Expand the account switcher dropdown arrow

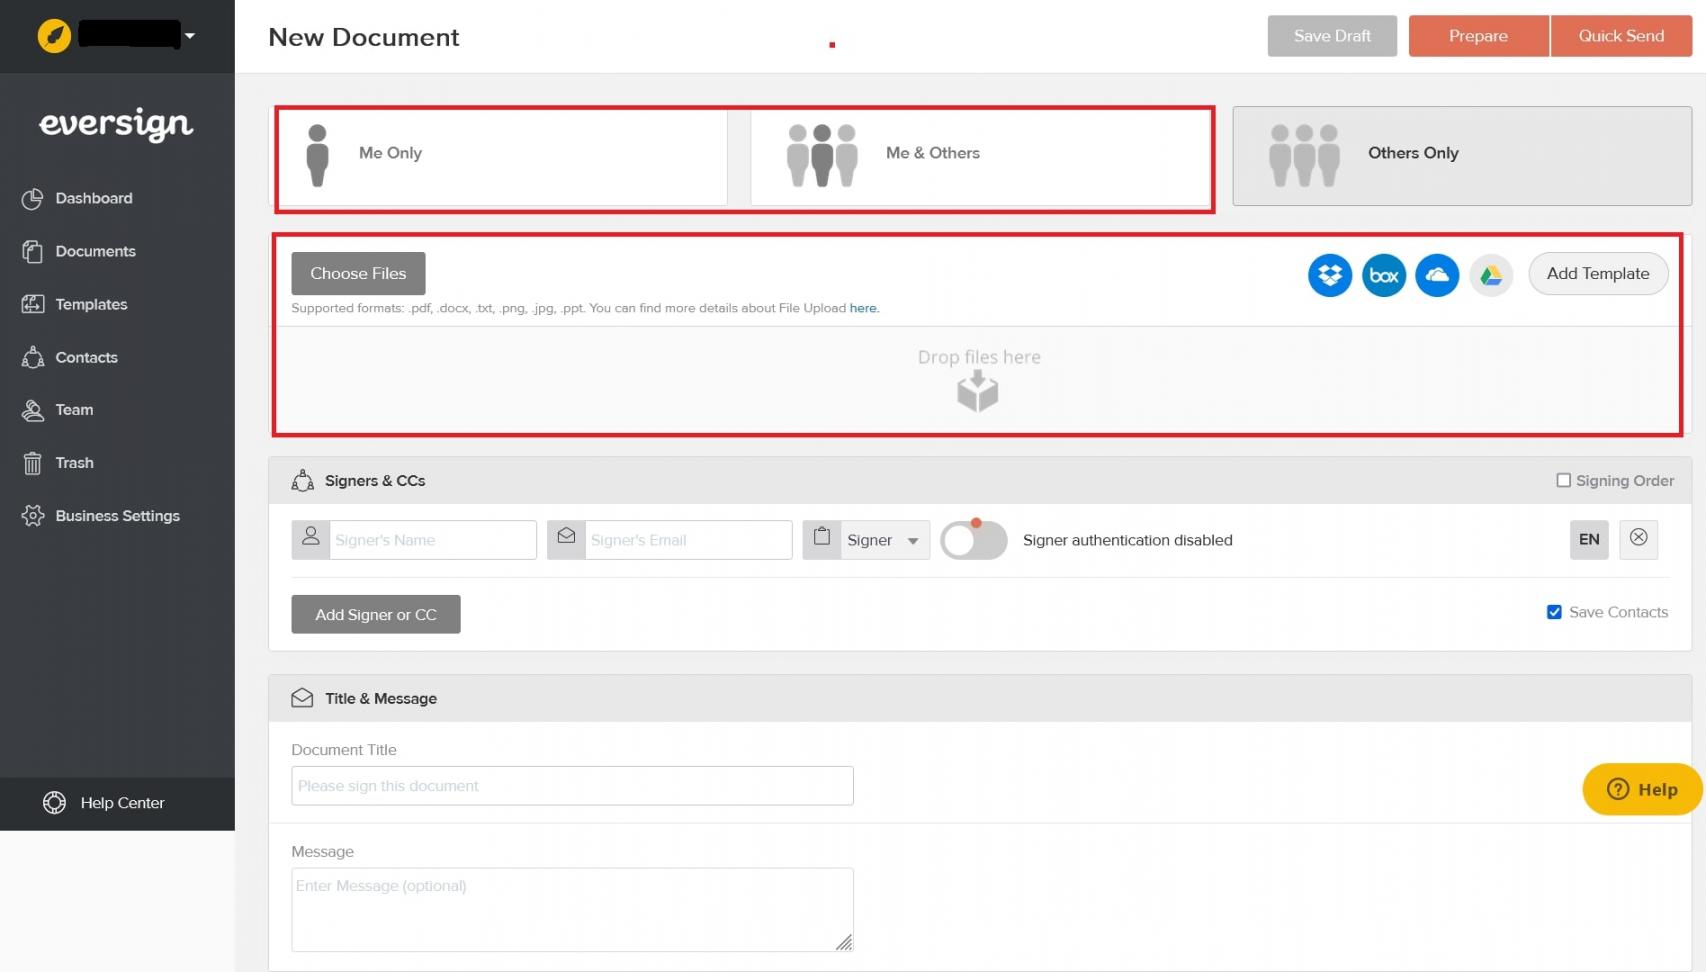pos(189,36)
